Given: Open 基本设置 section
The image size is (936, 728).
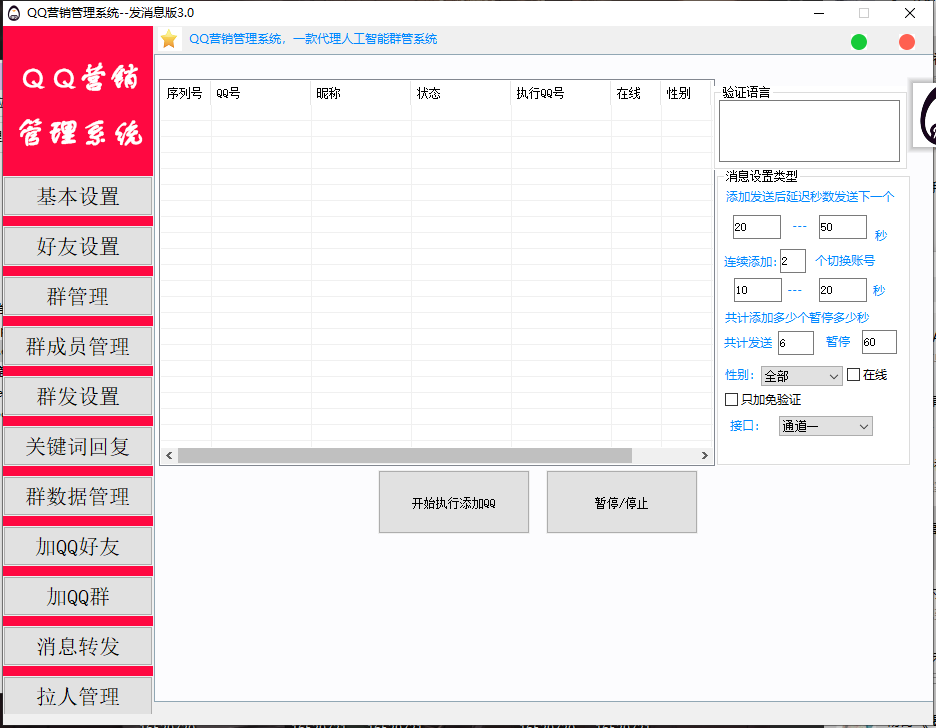Looking at the screenshot, I should click(x=78, y=196).
